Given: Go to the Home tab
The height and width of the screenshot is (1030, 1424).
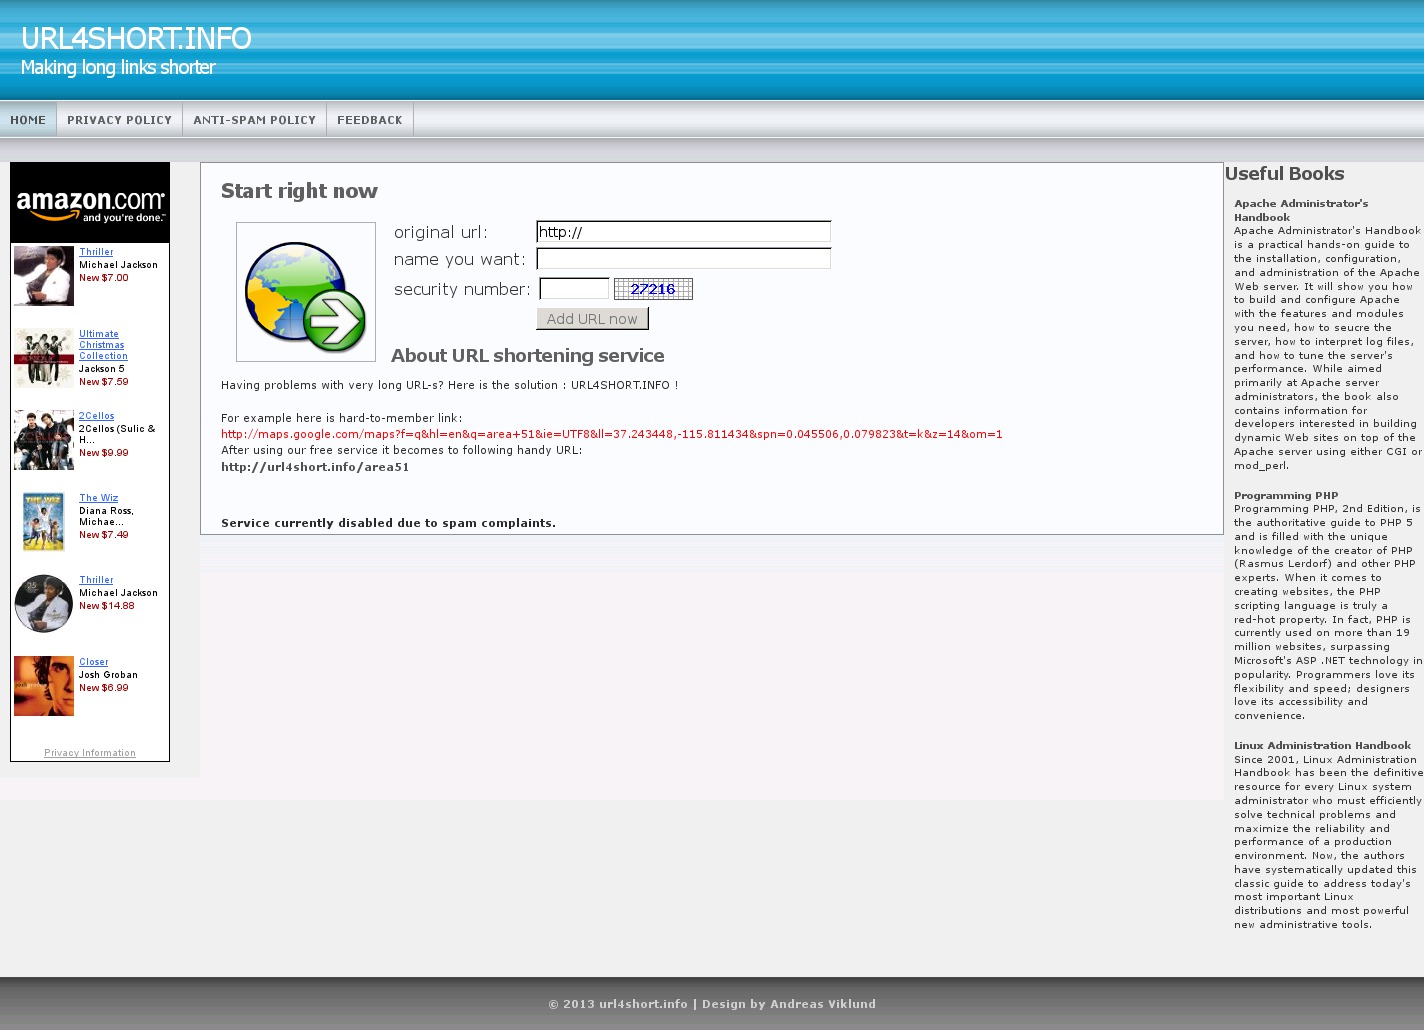Looking at the screenshot, I should [x=28, y=120].
